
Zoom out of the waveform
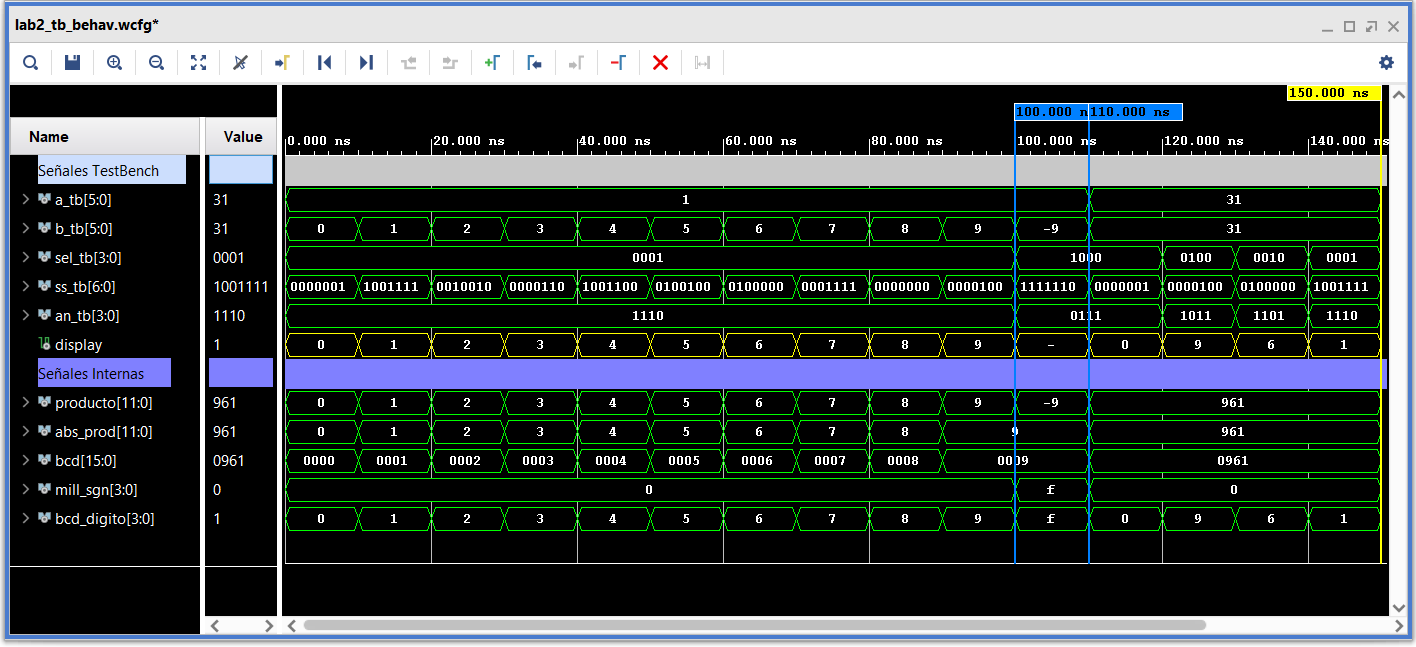[157, 63]
